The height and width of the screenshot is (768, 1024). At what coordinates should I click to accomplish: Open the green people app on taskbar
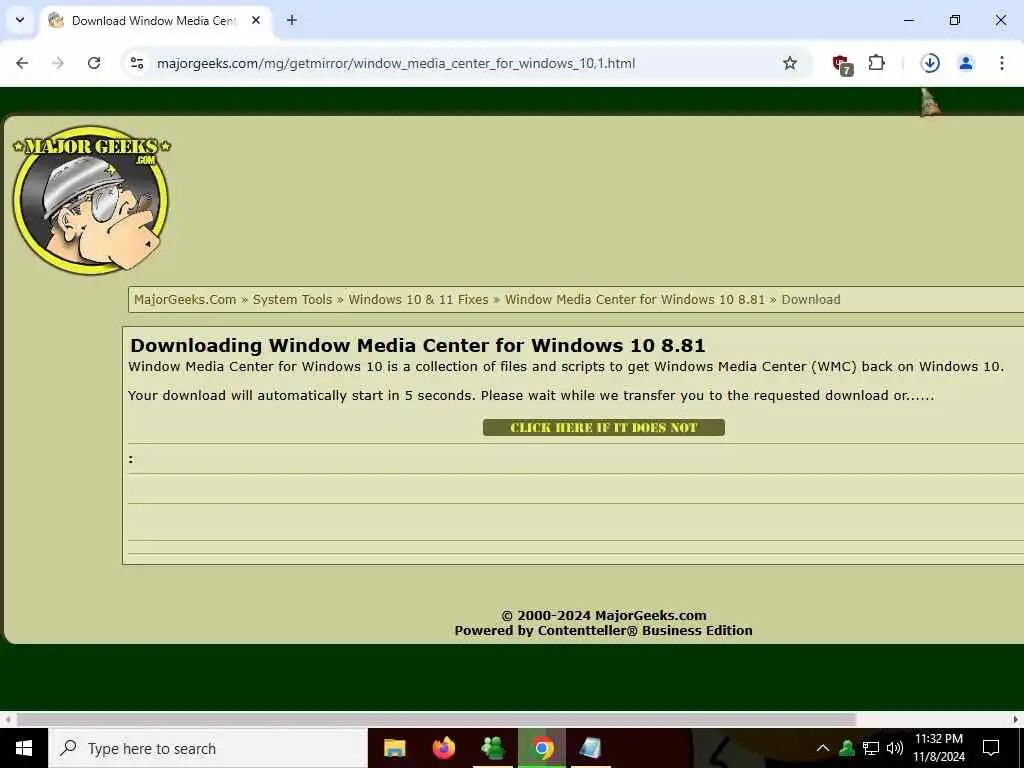pyautogui.click(x=493, y=748)
